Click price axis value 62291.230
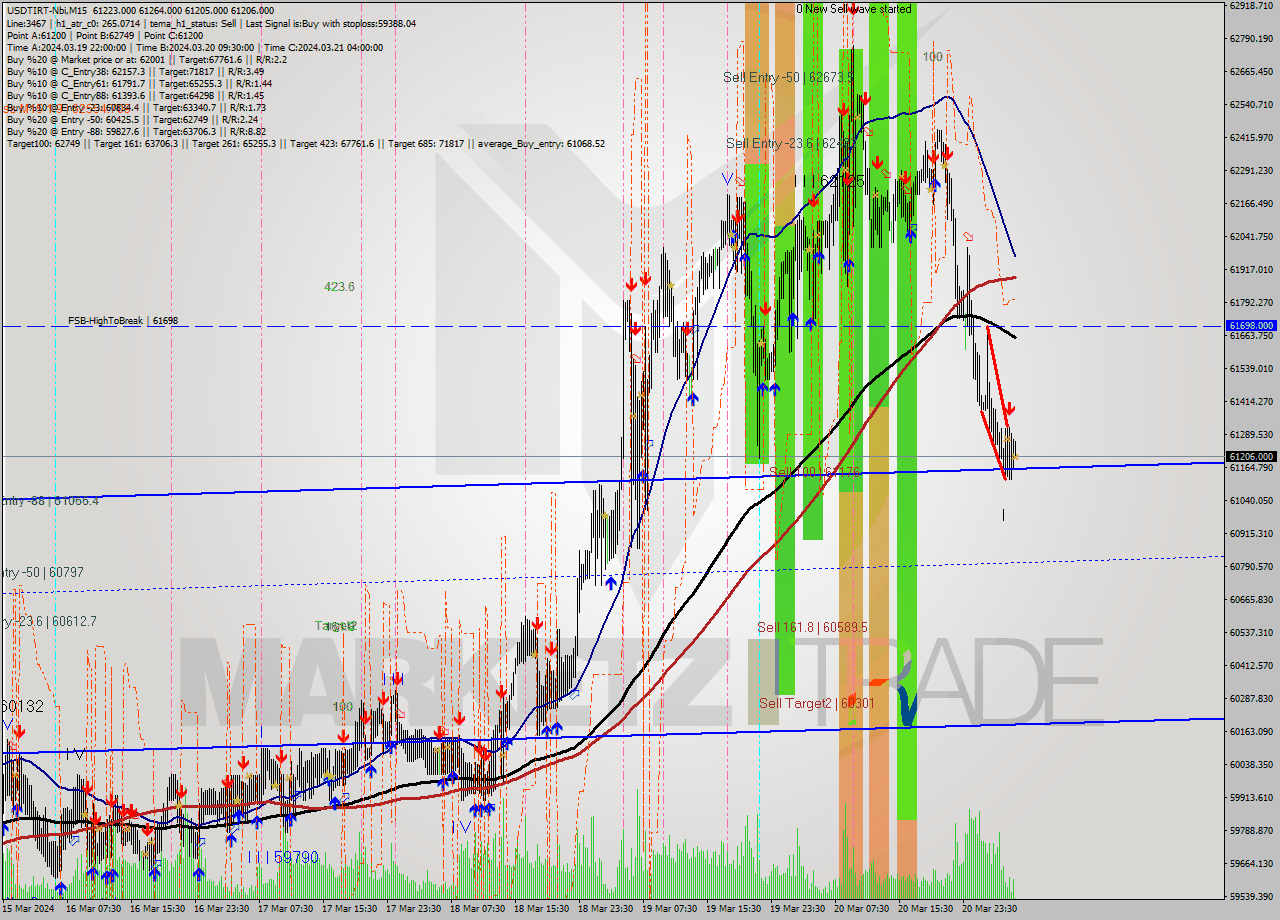Image resolution: width=1280 pixels, height=920 pixels. [1250, 171]
